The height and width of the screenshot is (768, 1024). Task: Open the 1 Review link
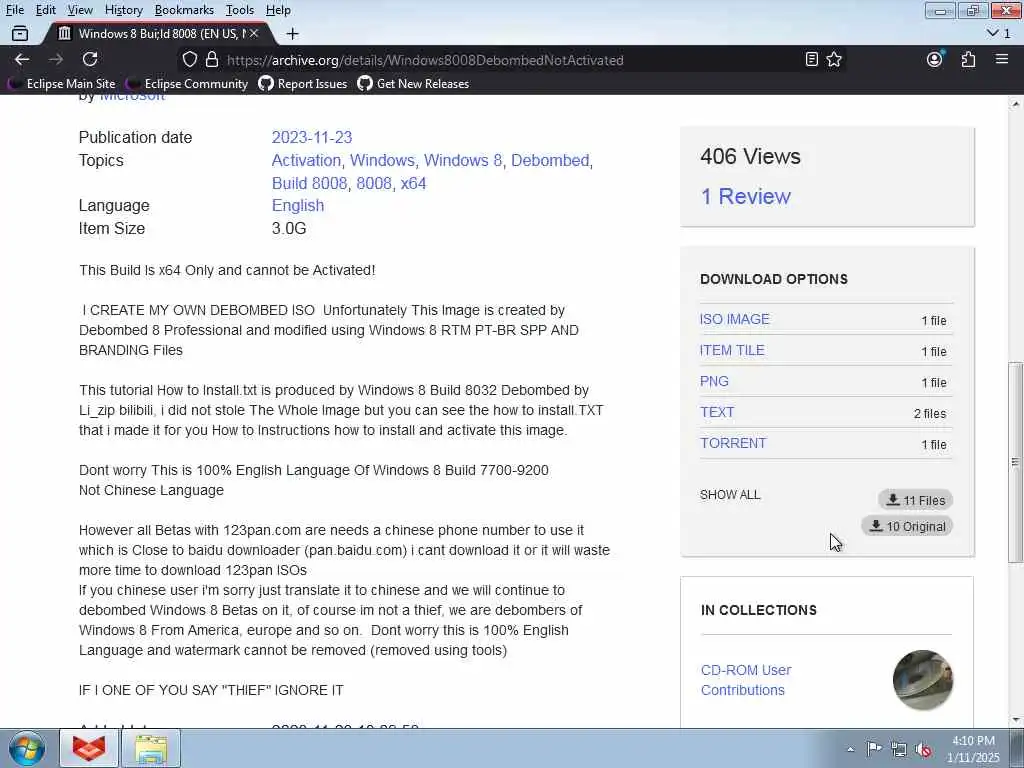[745, 196]
